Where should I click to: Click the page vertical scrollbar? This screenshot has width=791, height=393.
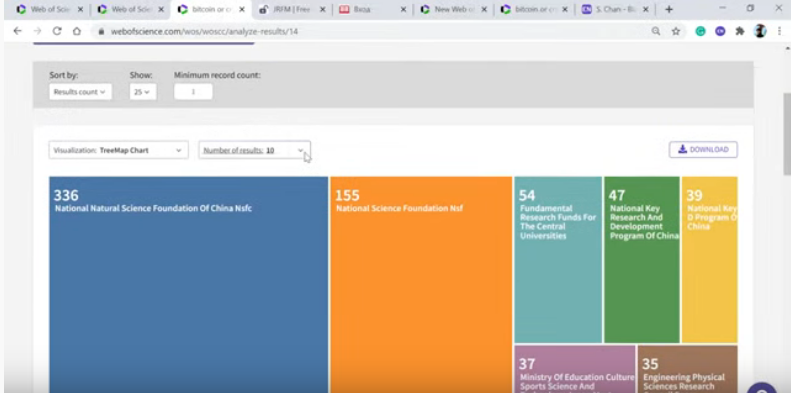pyautogui.click(x=786, y=134)
